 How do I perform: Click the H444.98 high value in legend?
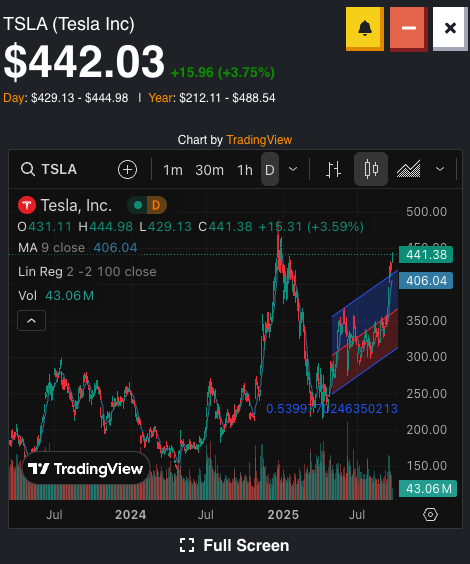[106, 227]
